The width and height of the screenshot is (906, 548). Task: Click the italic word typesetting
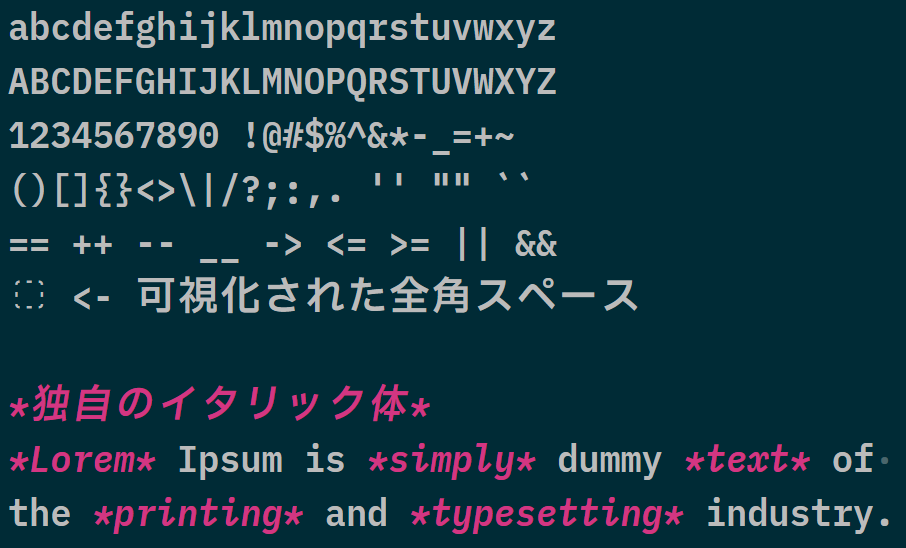pyautogui.click(x=547, y=514)
